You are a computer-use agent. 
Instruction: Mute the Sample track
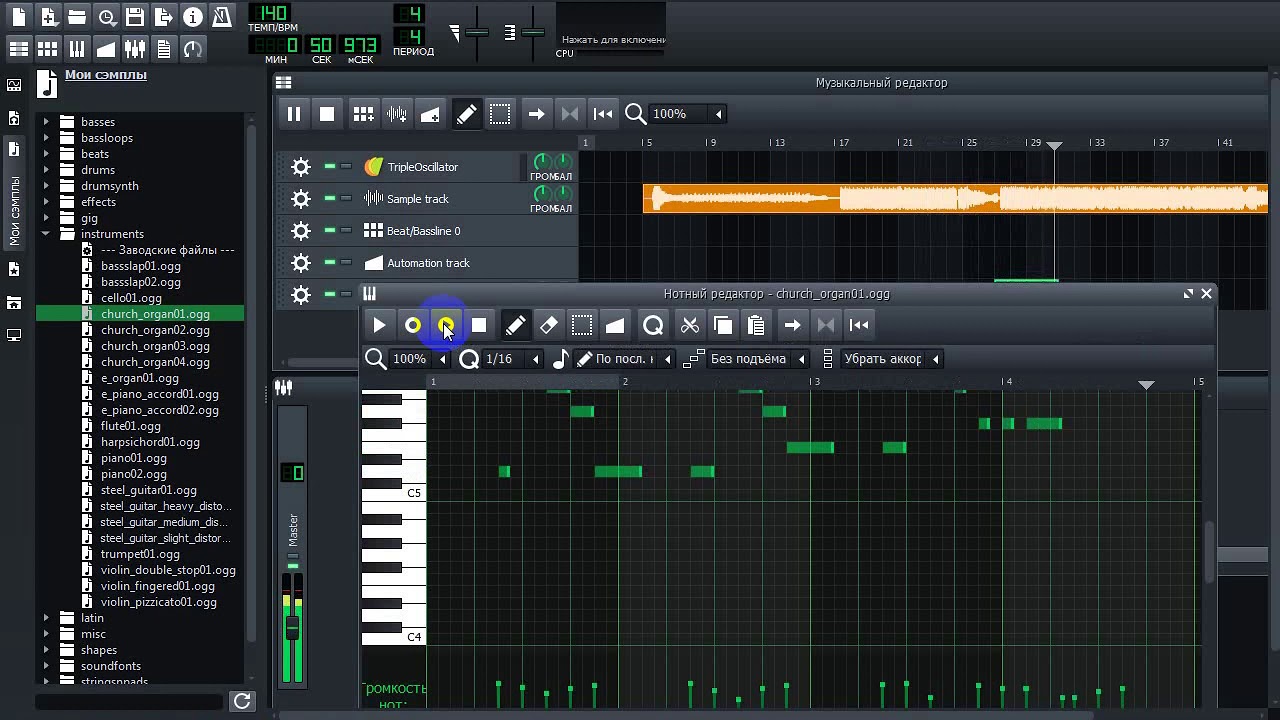pyautogui.click(x=330, y=199)
